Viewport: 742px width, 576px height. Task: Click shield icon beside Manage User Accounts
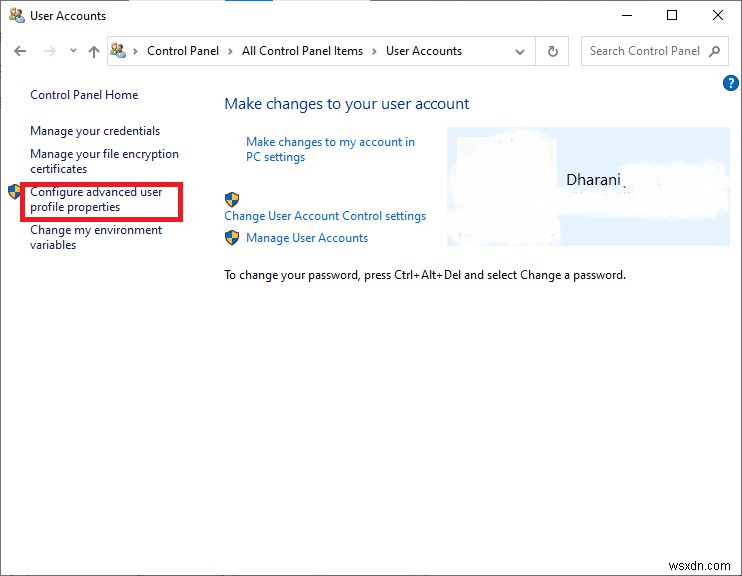point(232,238)
